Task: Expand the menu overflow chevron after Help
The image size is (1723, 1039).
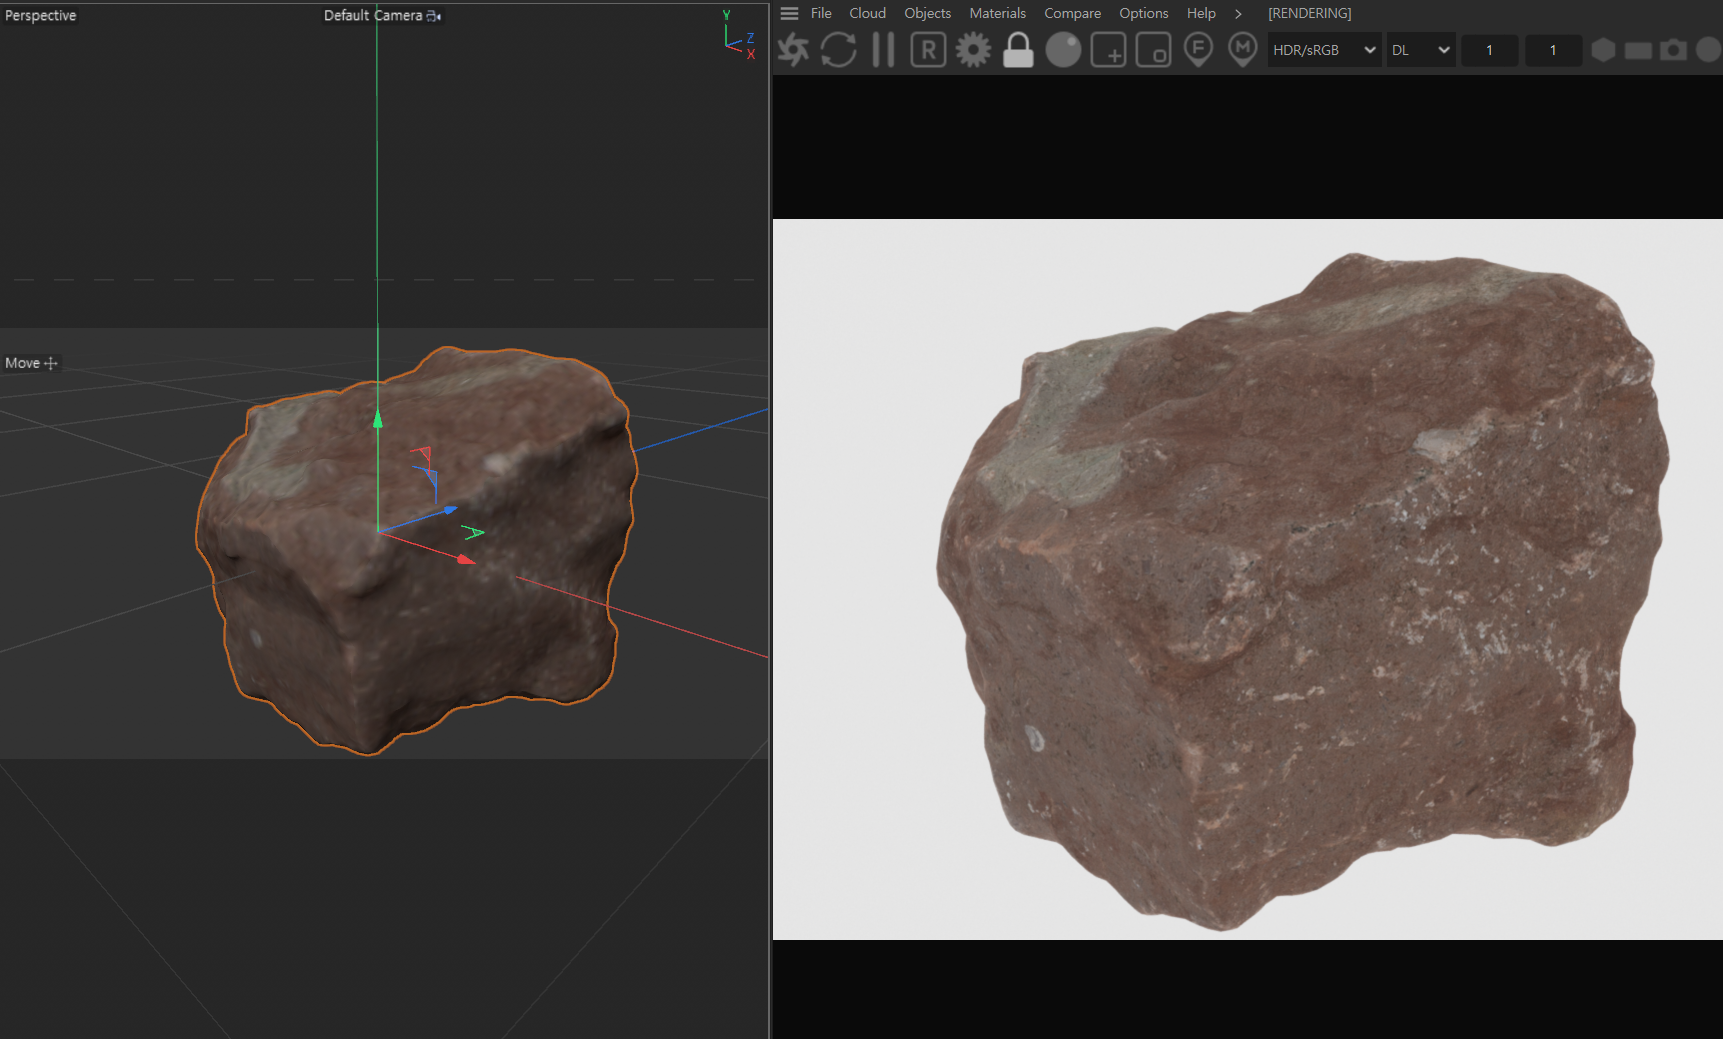Action: [x=1238, y=13]
